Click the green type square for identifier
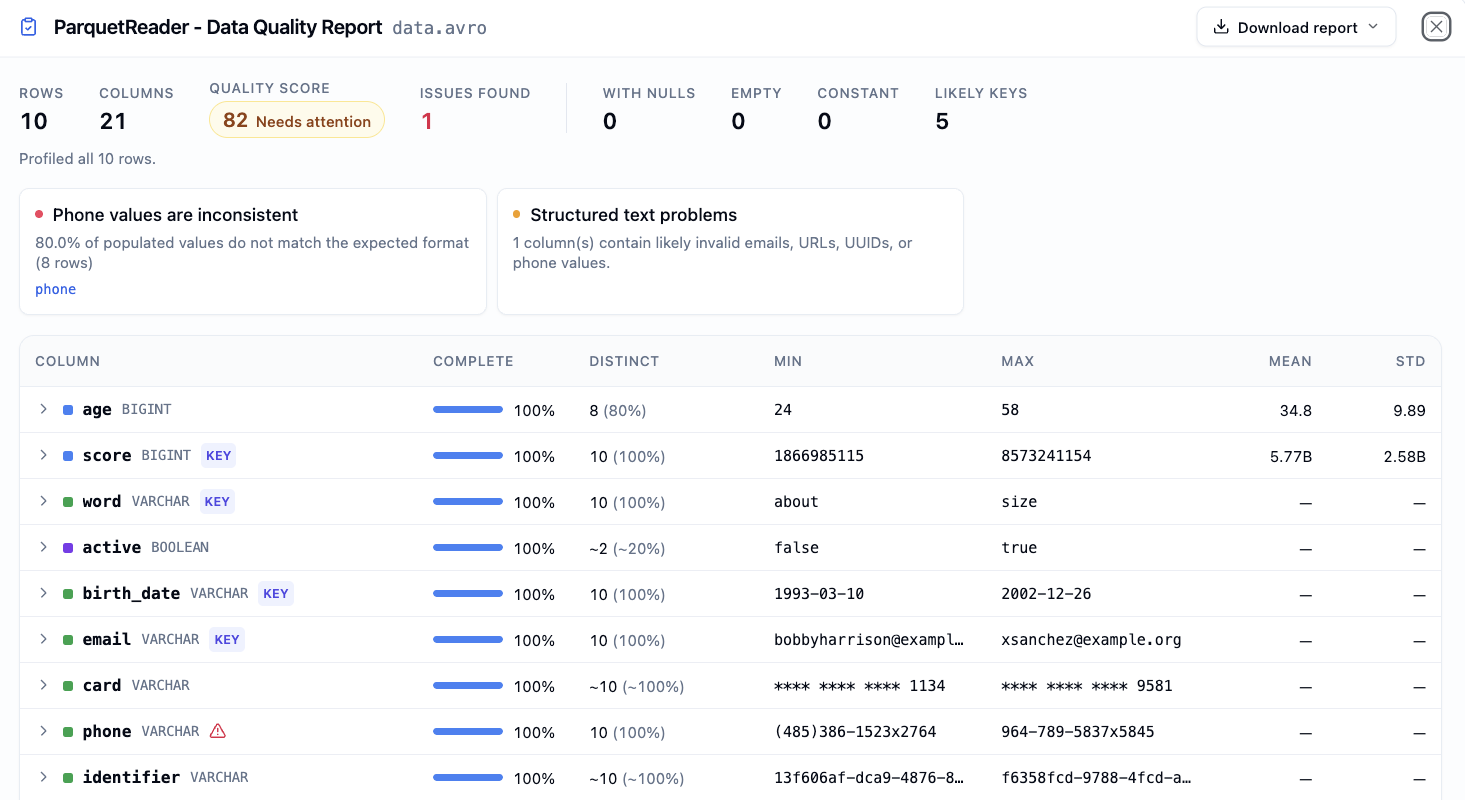 pyautogui.click(x=68, y=778)
